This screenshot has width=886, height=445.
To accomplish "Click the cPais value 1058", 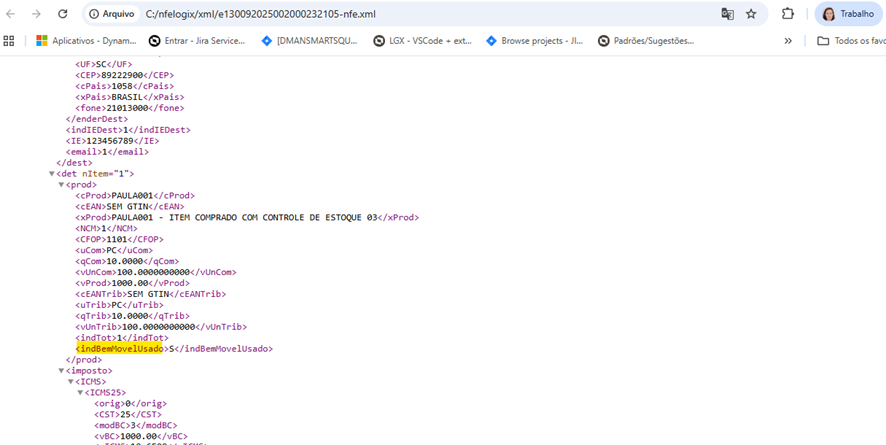I will pyautogui.click(x=122, y=86).
